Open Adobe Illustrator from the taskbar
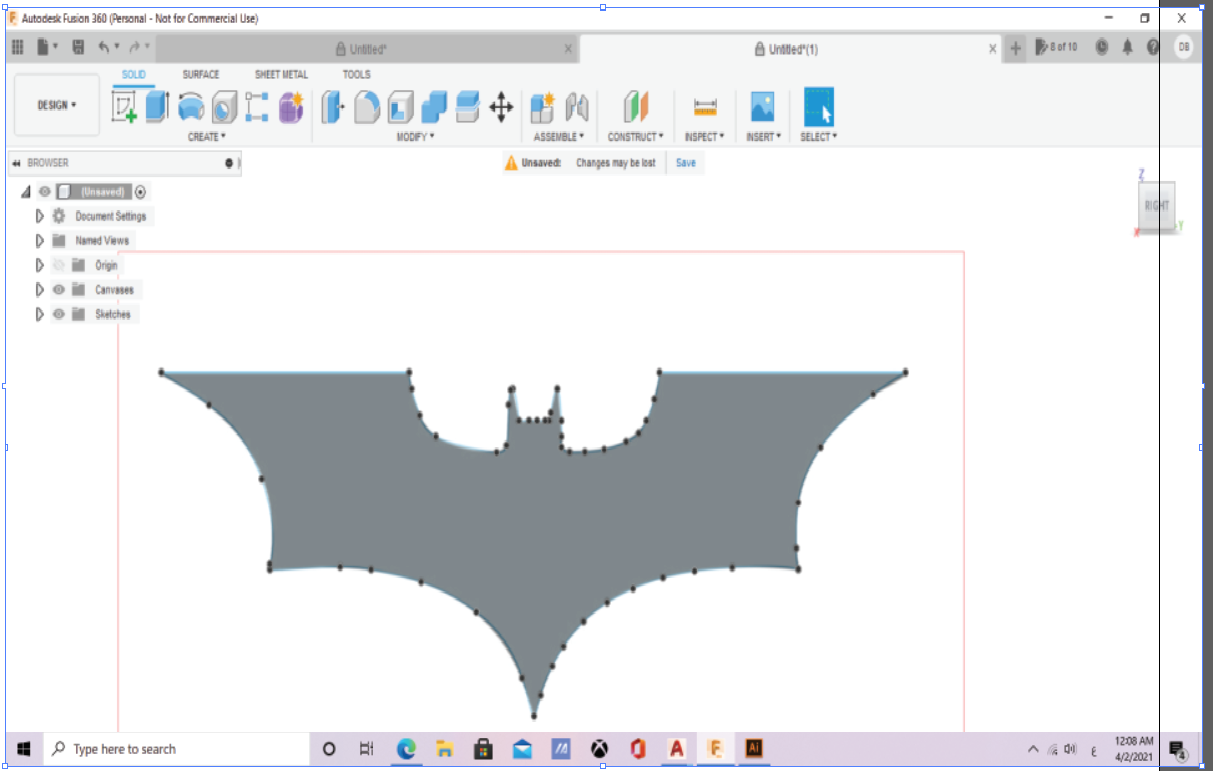The height and width of the screenshot is (771, 1213). 754,748
